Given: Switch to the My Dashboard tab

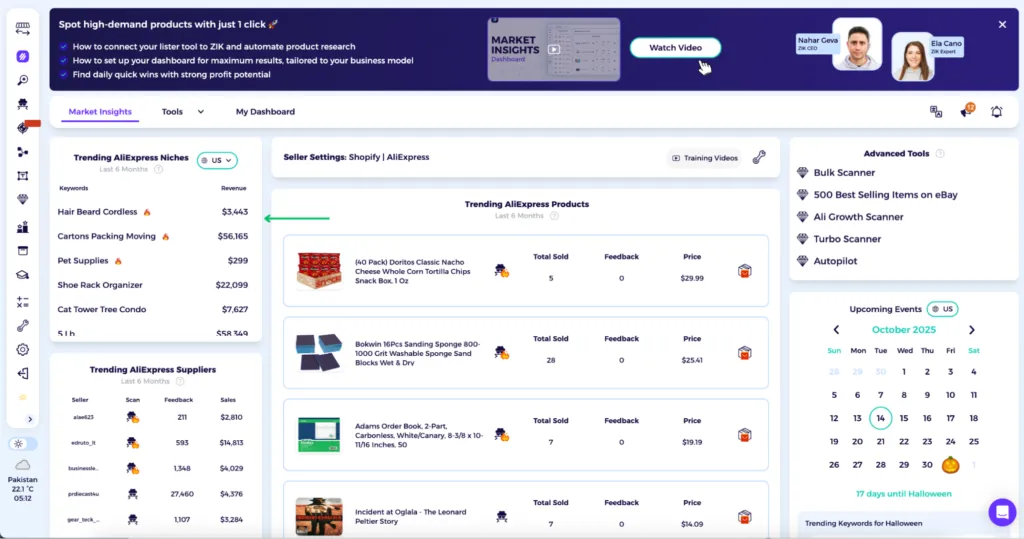Looking at the screenshot, I should 265,112.
